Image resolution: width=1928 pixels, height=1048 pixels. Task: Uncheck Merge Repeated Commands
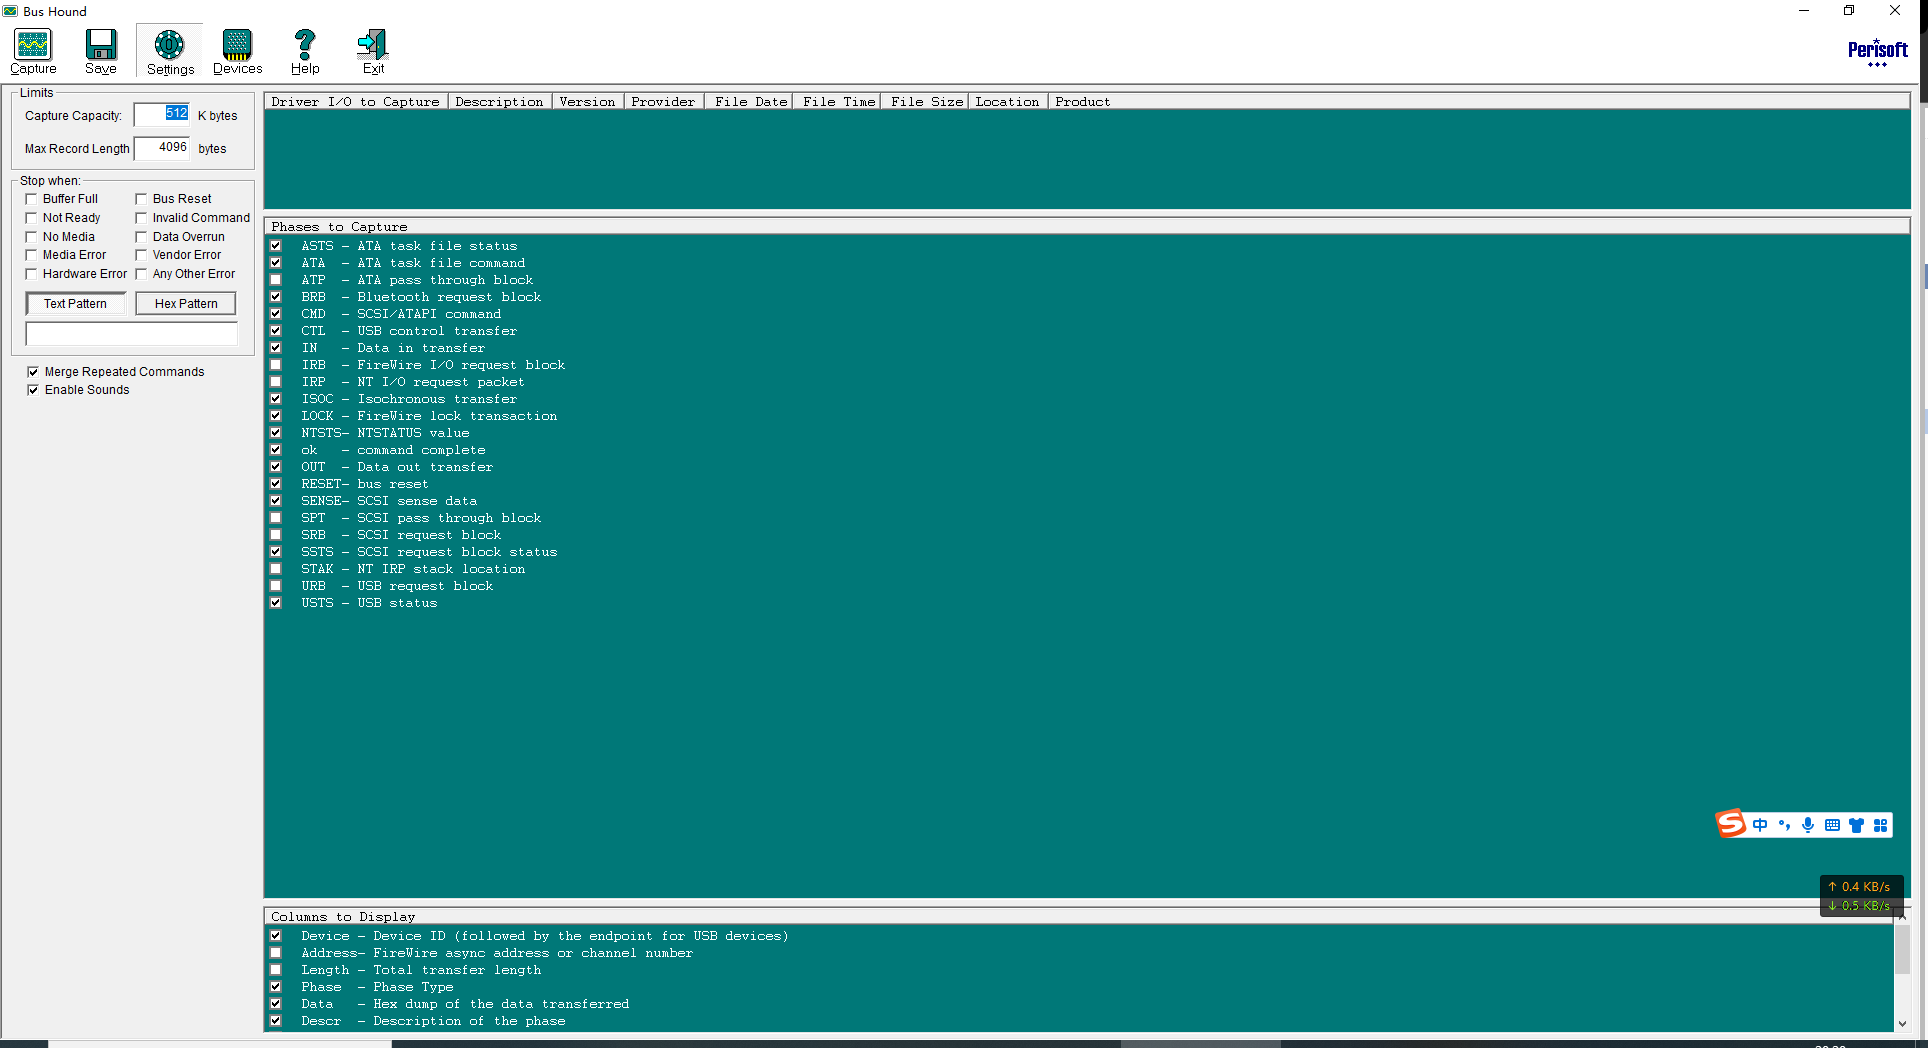[x=33, y=372]
